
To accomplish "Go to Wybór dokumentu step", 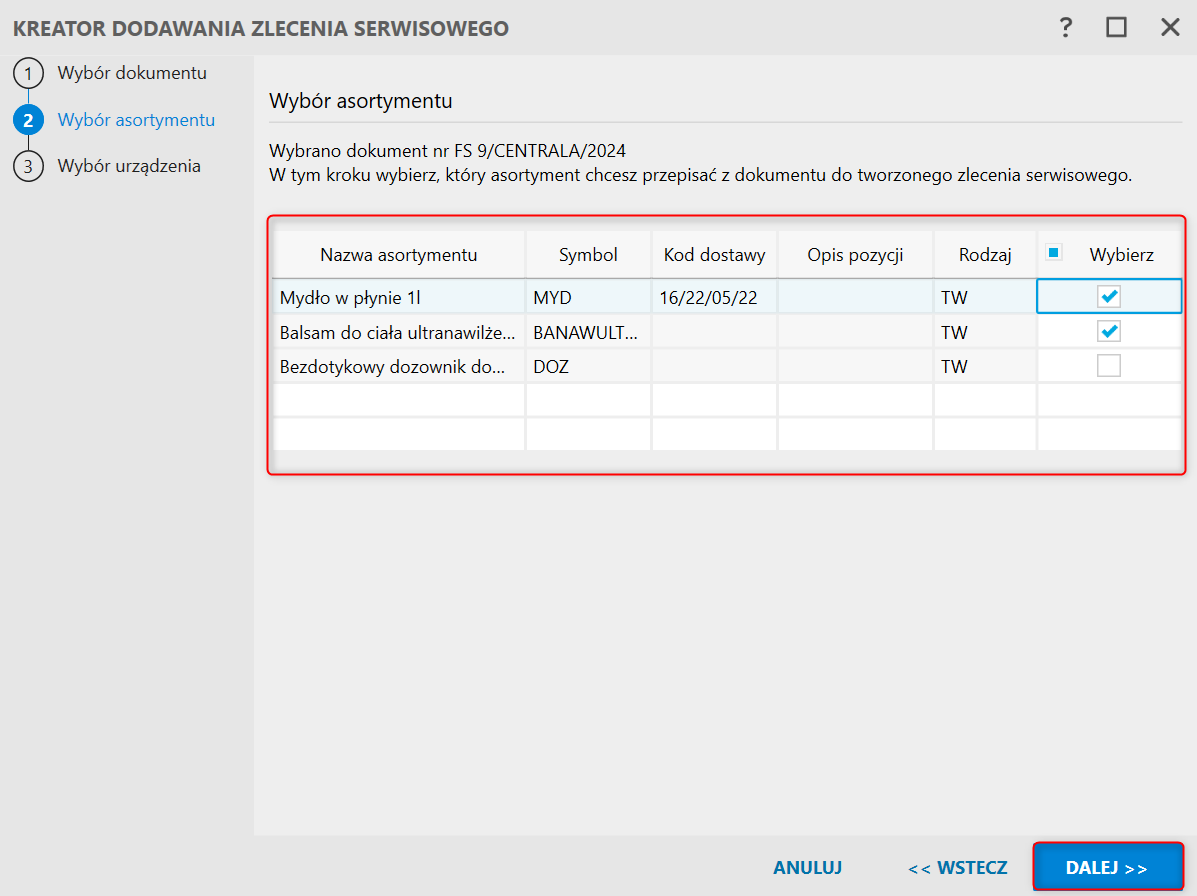I will coord(132,73).
